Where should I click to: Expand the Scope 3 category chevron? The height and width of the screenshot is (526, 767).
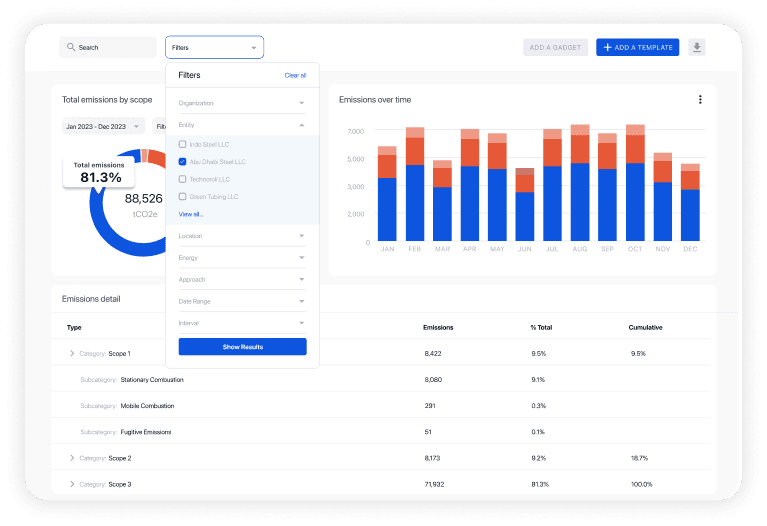[x=72, y=483]
